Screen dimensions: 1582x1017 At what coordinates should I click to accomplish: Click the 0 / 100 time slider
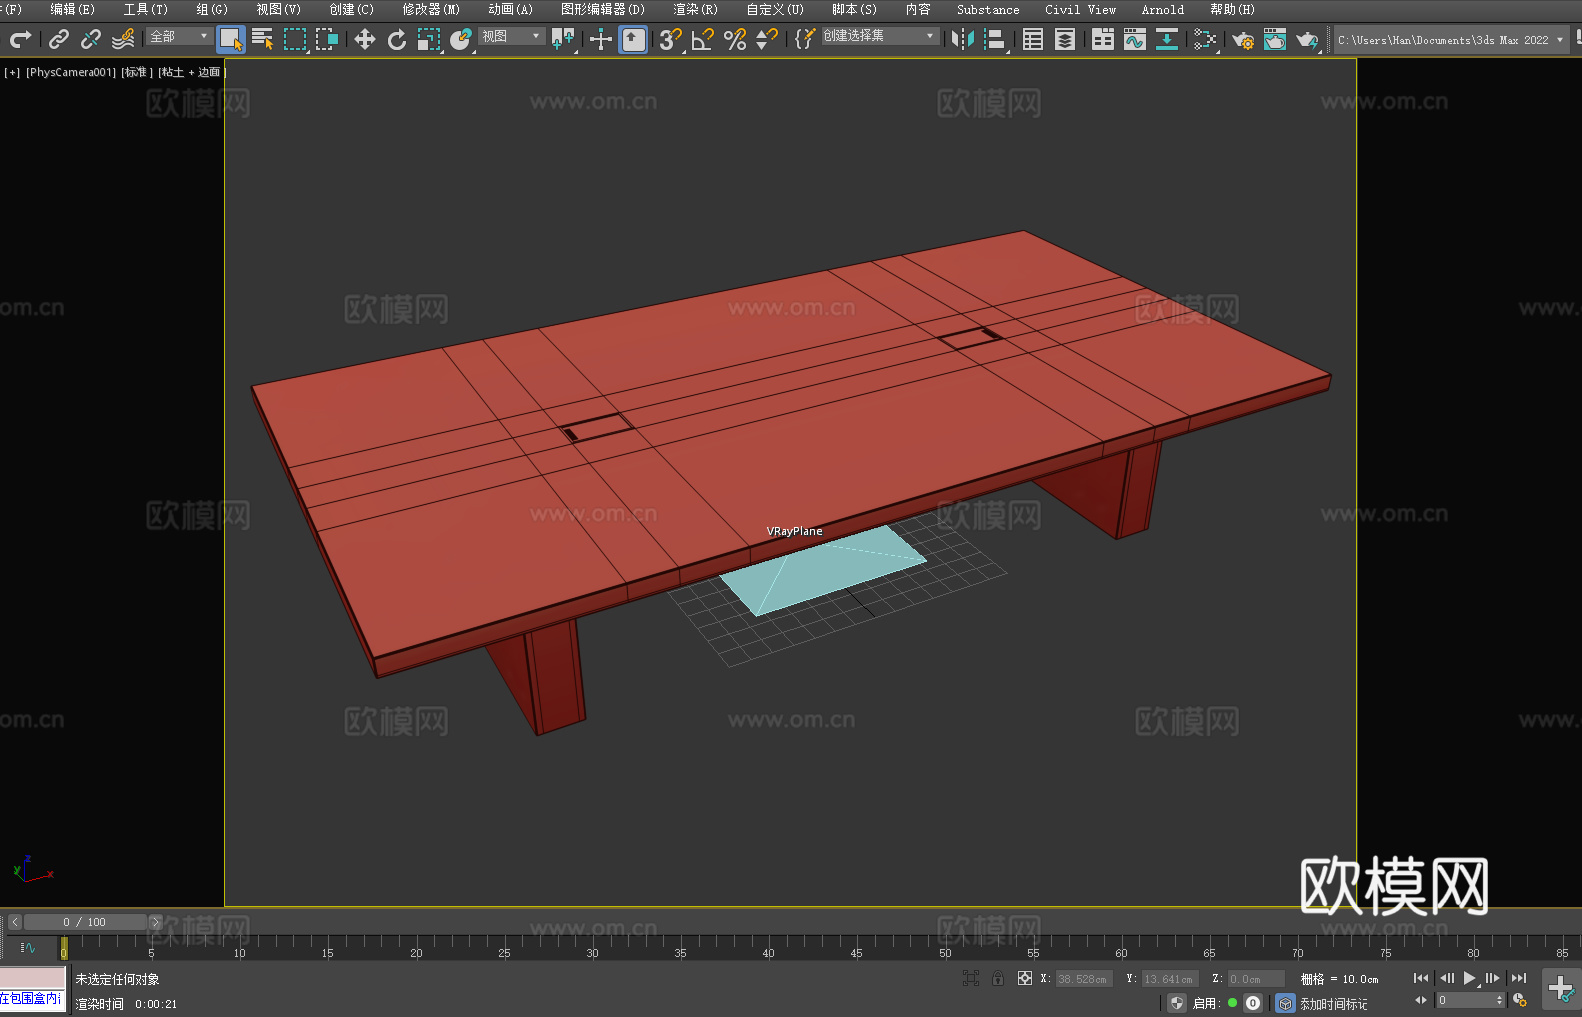[x=85, y=922]
